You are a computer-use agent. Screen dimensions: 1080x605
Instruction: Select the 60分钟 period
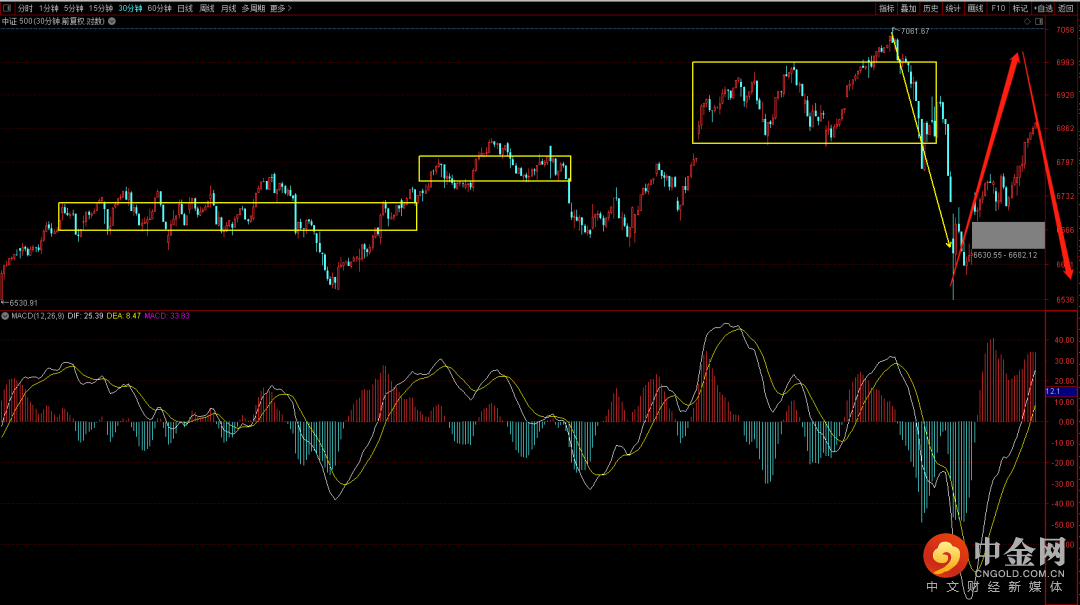click(x=159, y=8)
